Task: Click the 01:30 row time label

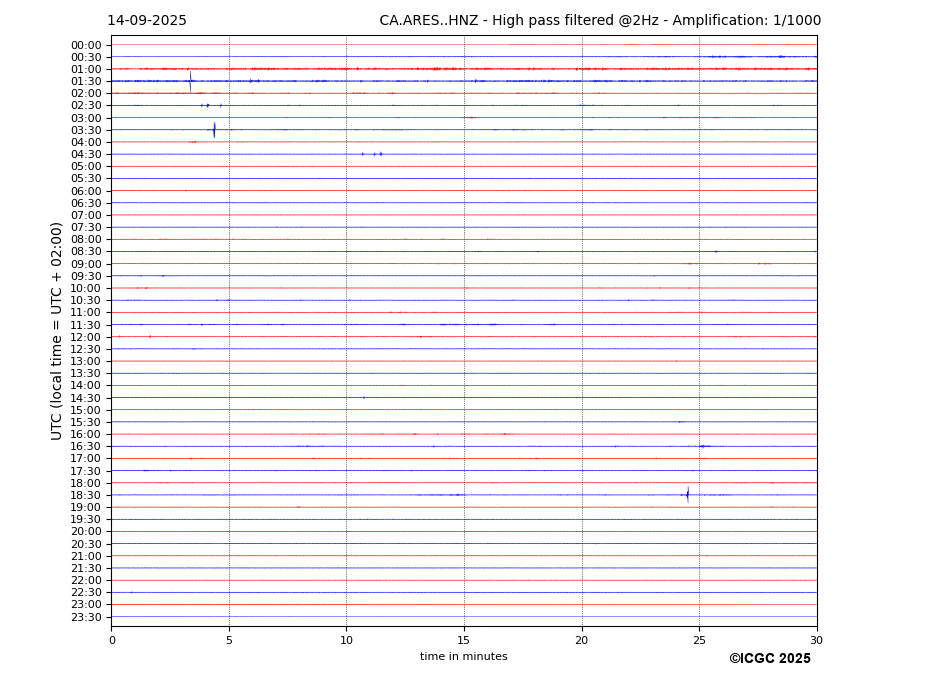Action: tap(86, 82)
